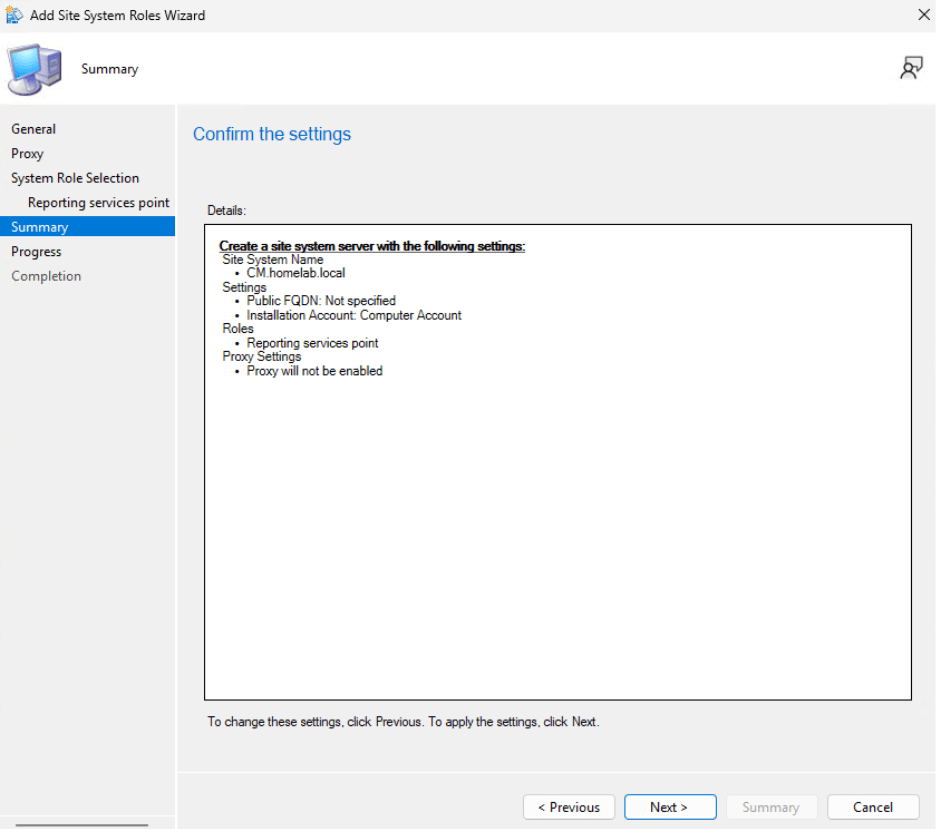Screen dimensions: 936x829
Task: Click the Confirm the settings heading
Action: click(271, 134)
